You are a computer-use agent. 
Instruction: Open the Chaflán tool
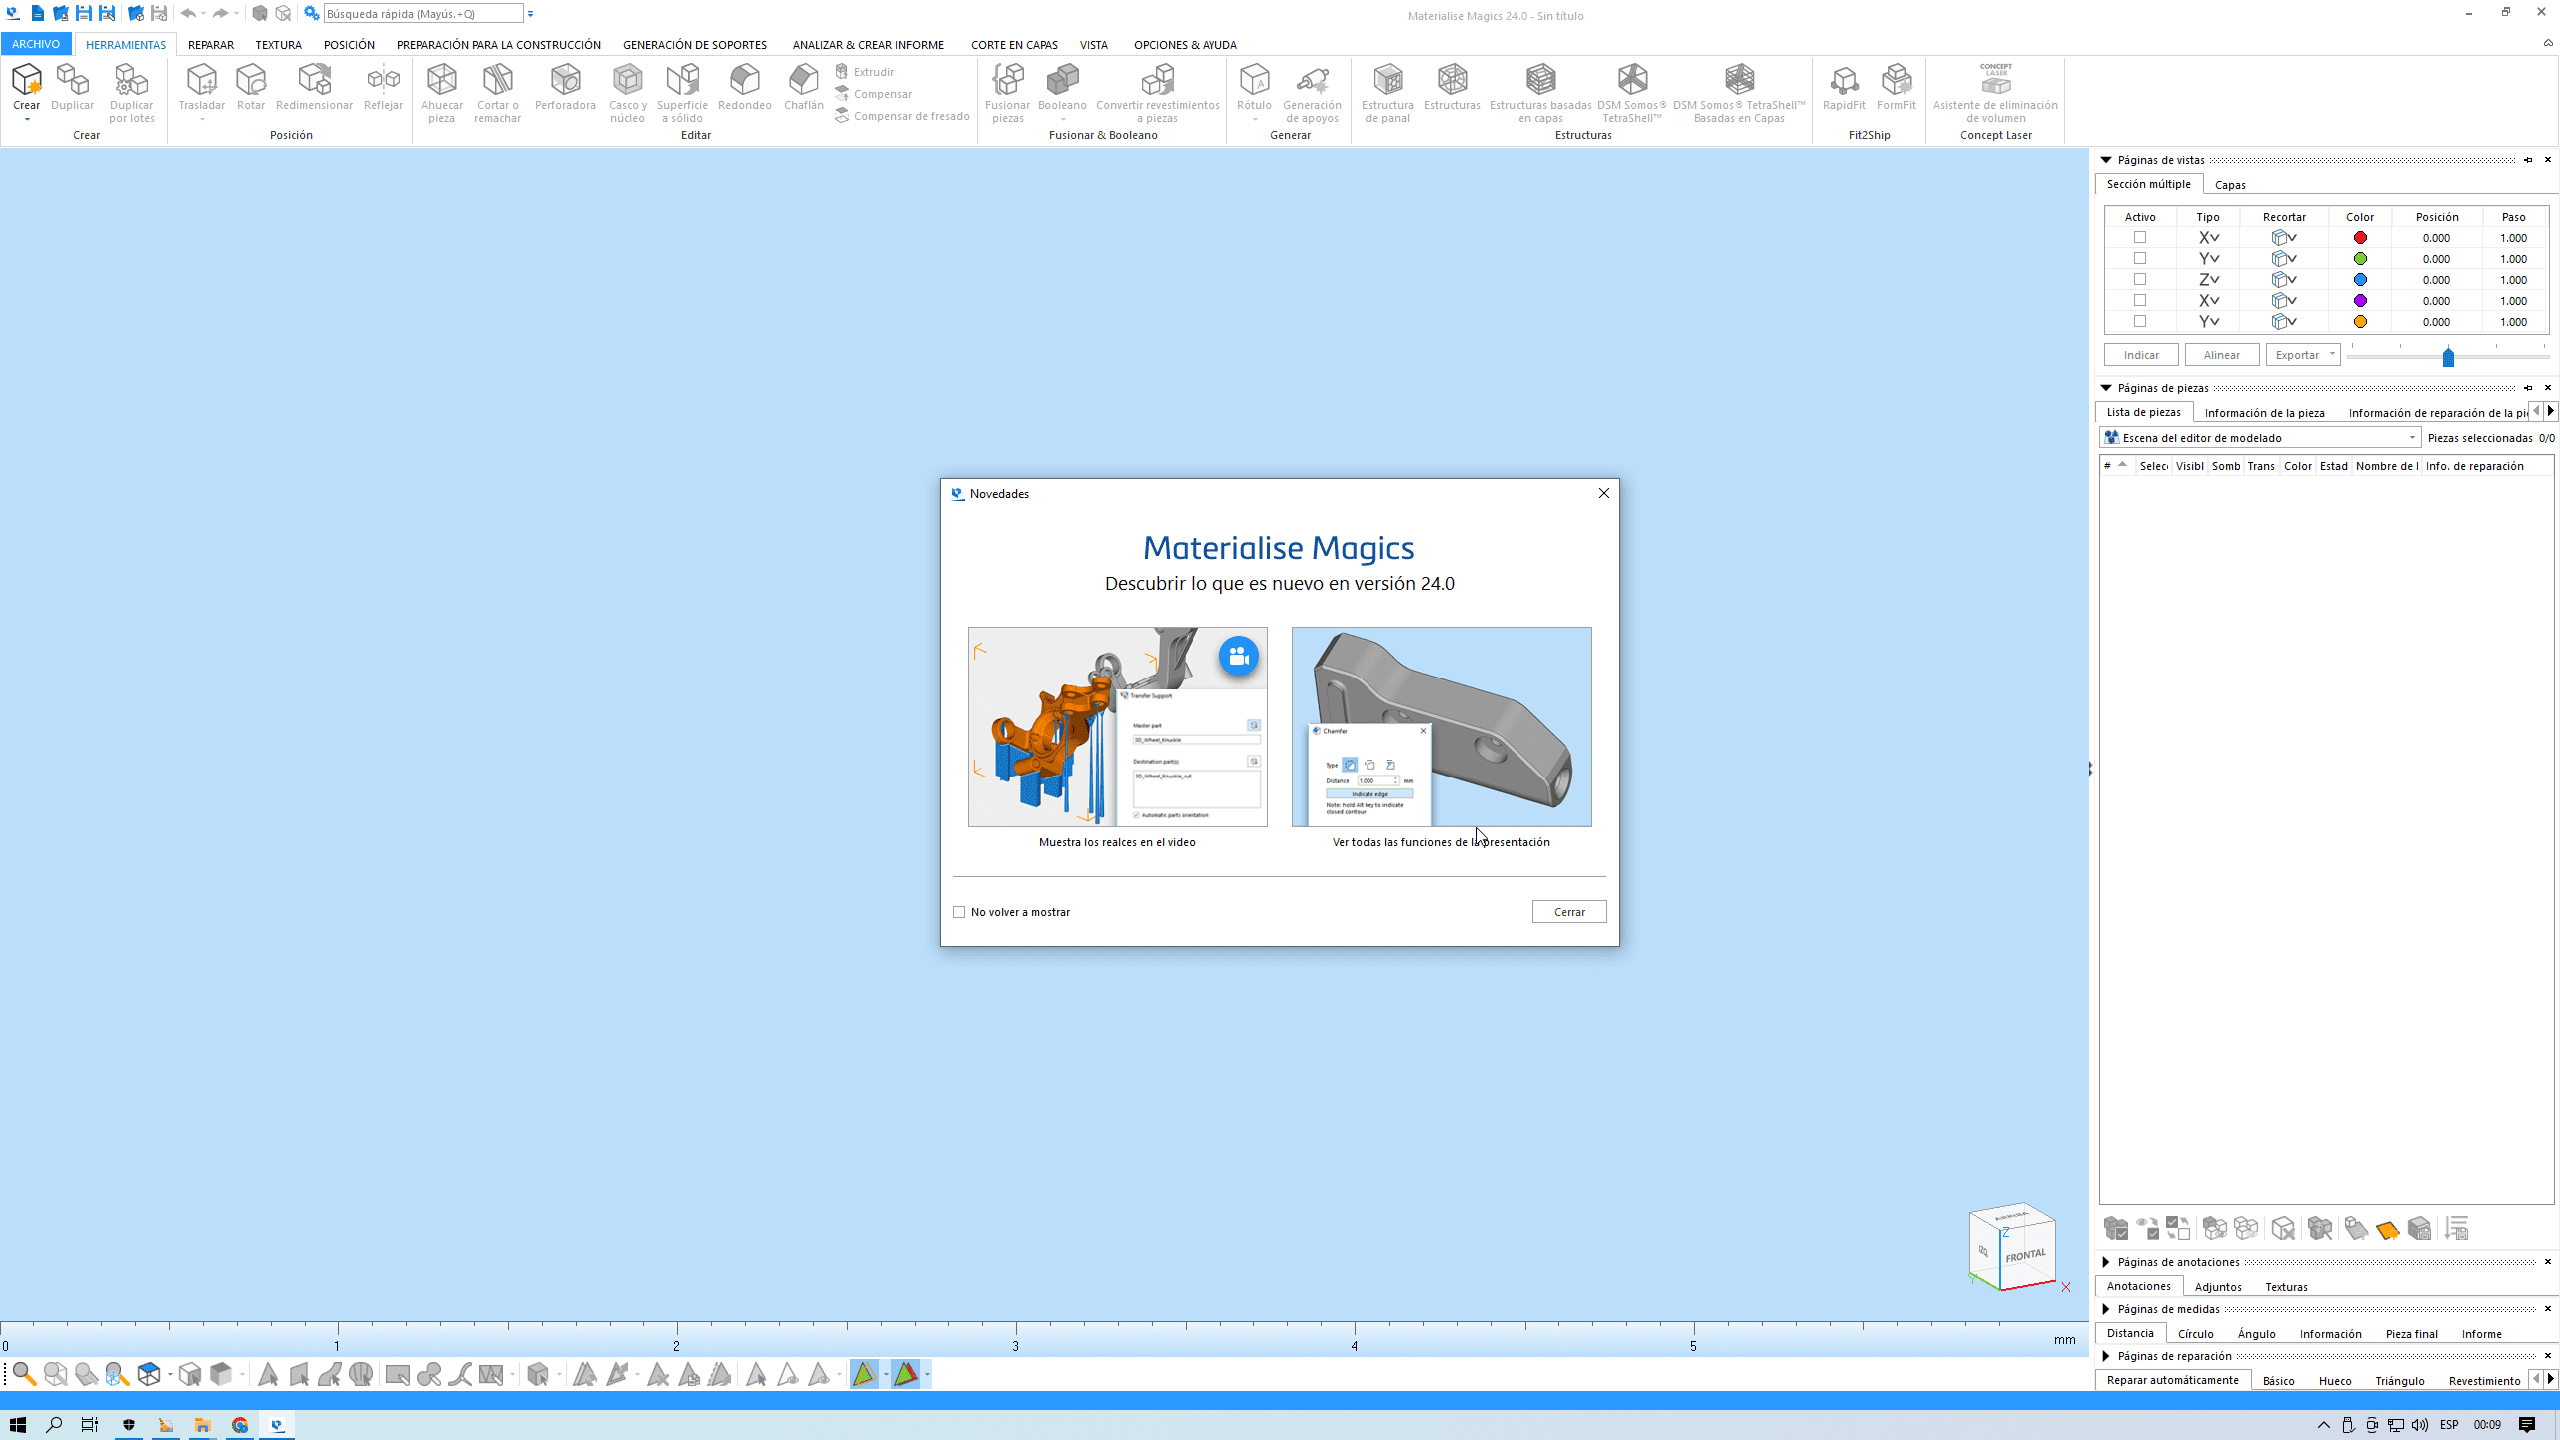click(x=803, y=80)
